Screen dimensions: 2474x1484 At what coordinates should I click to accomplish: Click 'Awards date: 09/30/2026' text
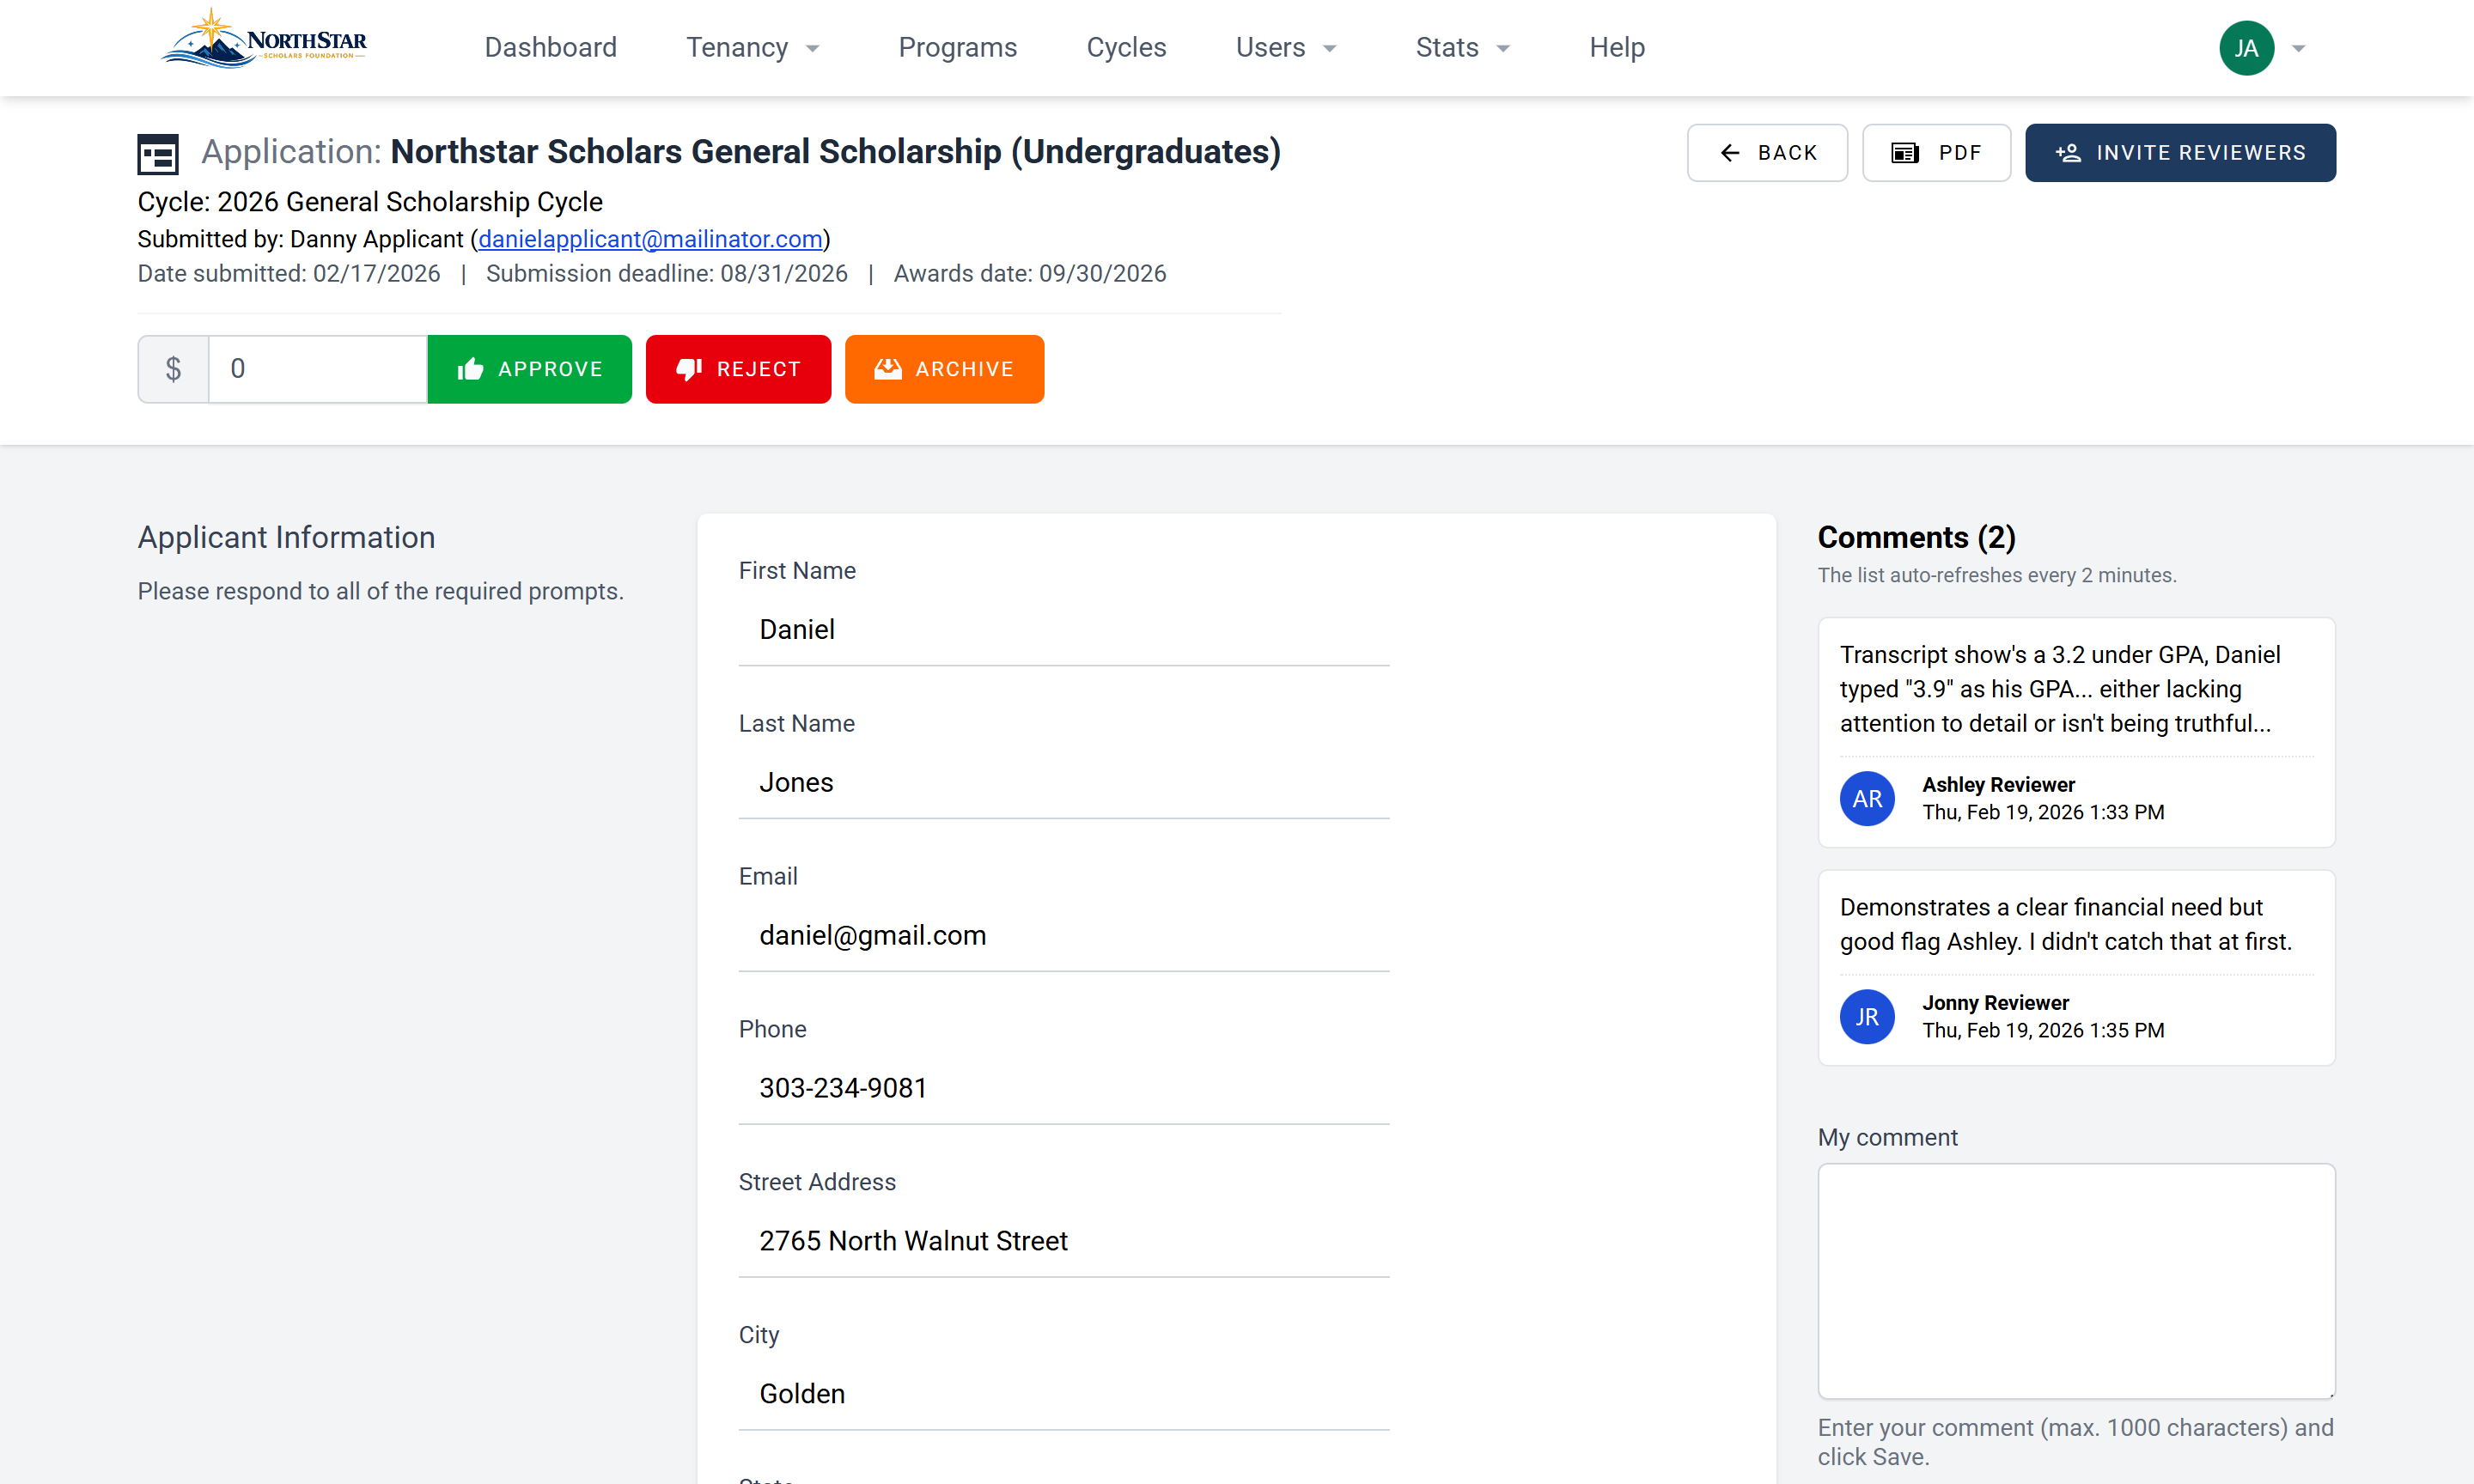click(1030, 274)
